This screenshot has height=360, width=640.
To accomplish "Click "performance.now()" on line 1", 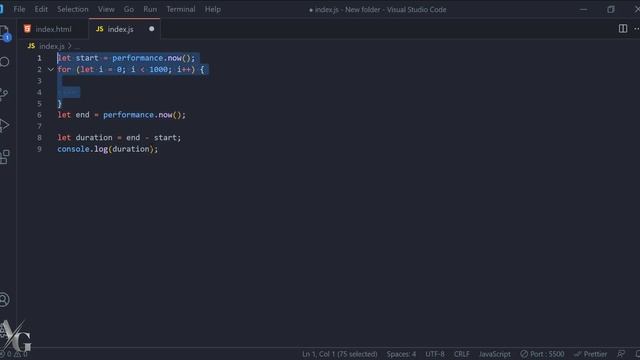I will [151, 58].
